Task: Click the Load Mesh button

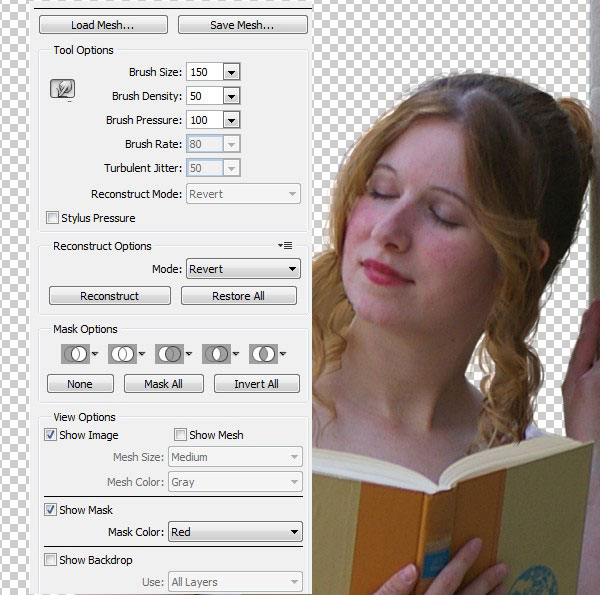Action: 103,25
